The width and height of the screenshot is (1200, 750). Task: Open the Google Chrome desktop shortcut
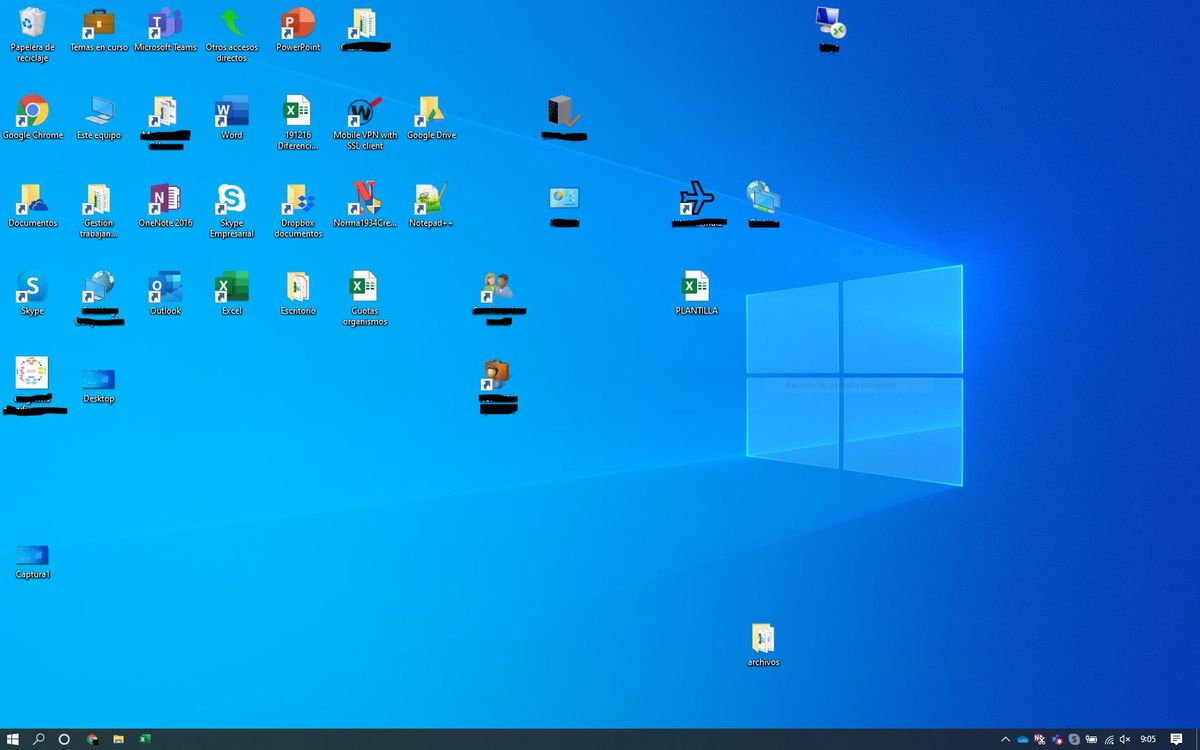click(33, 118)
